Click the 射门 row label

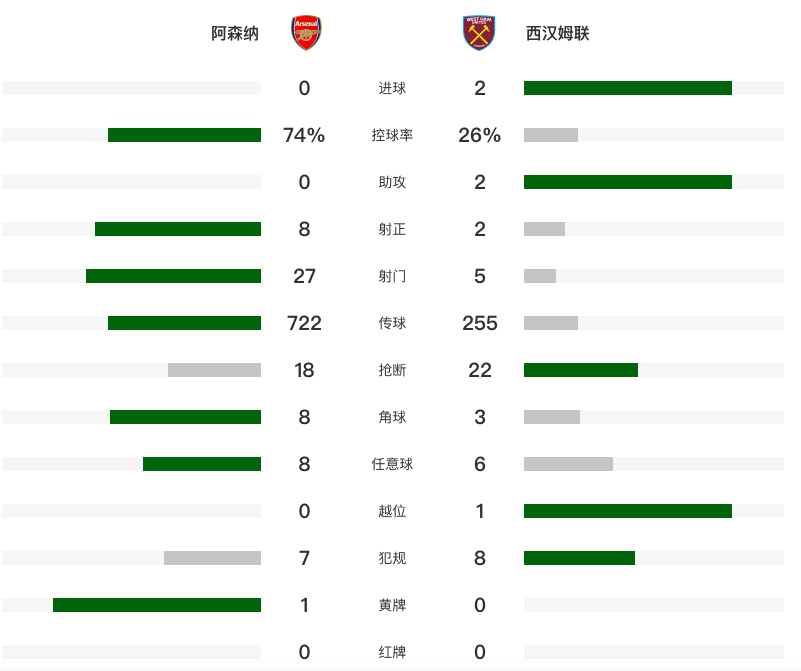(392, 276)
